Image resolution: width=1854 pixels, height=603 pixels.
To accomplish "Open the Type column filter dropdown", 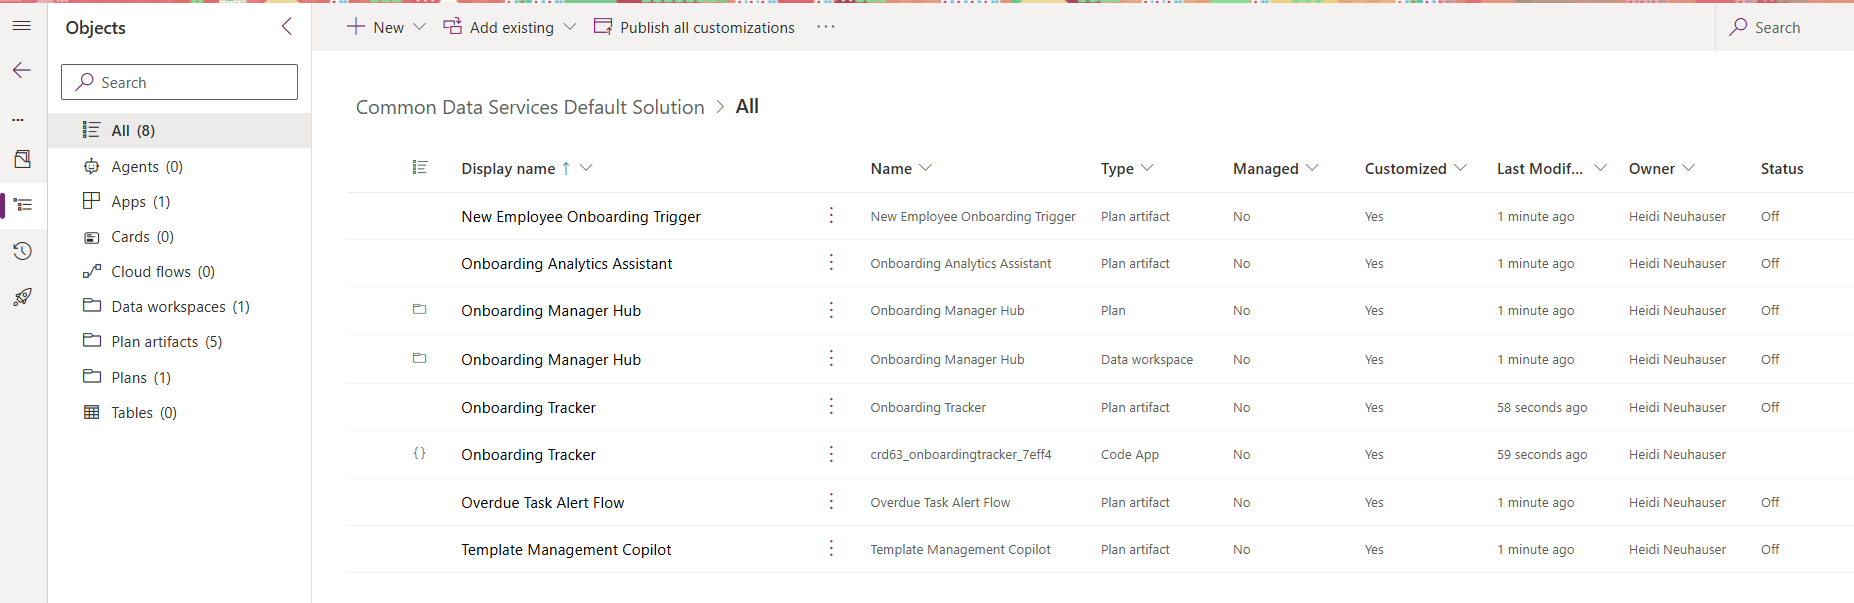I will (x=1147, y=168).
